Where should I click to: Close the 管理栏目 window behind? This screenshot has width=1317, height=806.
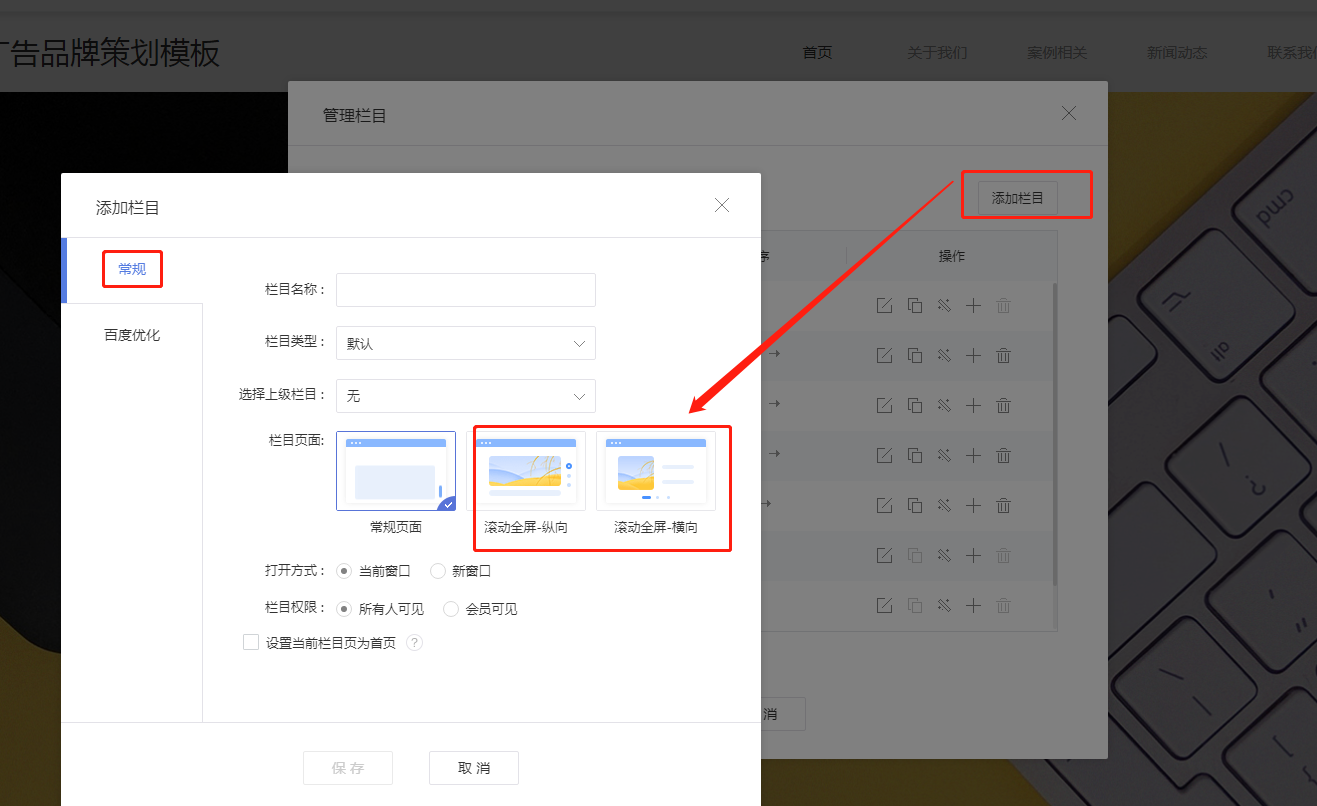pos(1069,113)
